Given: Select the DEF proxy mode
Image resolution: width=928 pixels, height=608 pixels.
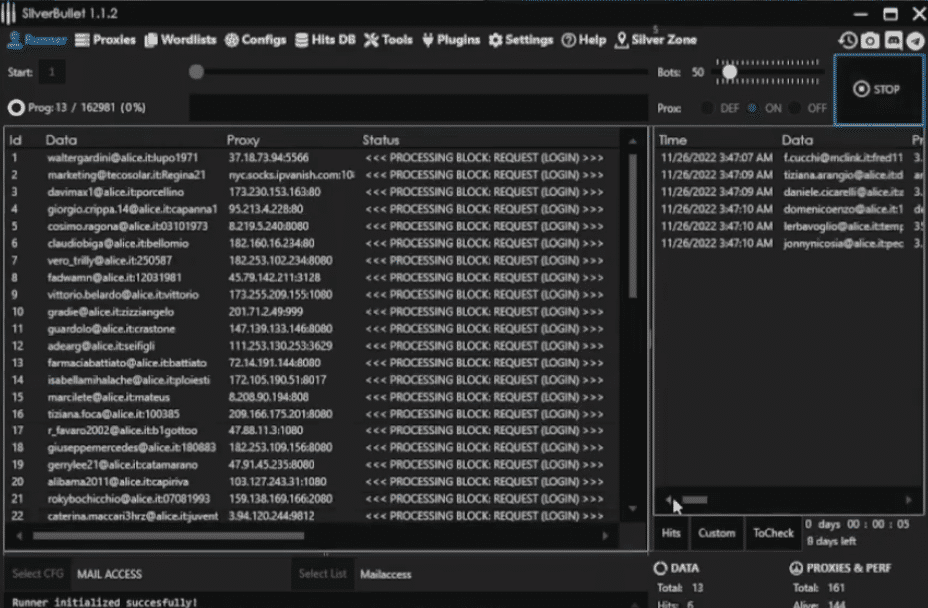Looking at the screenshot, I should click(720, 108).
